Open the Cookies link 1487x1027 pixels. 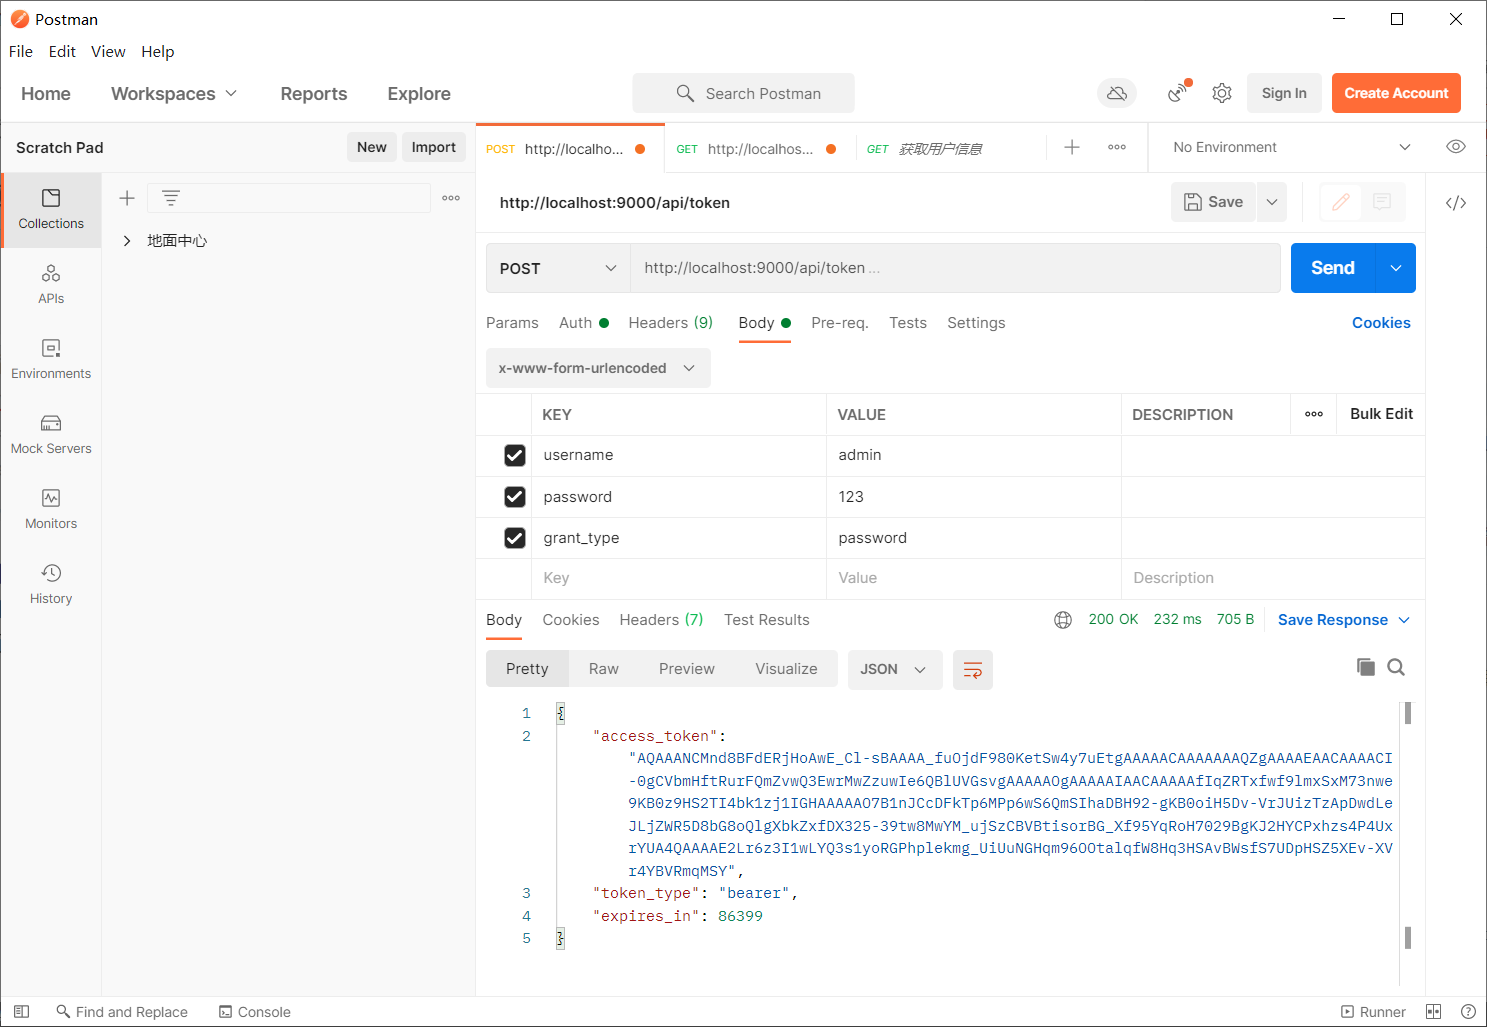[x=1381, y=323]
